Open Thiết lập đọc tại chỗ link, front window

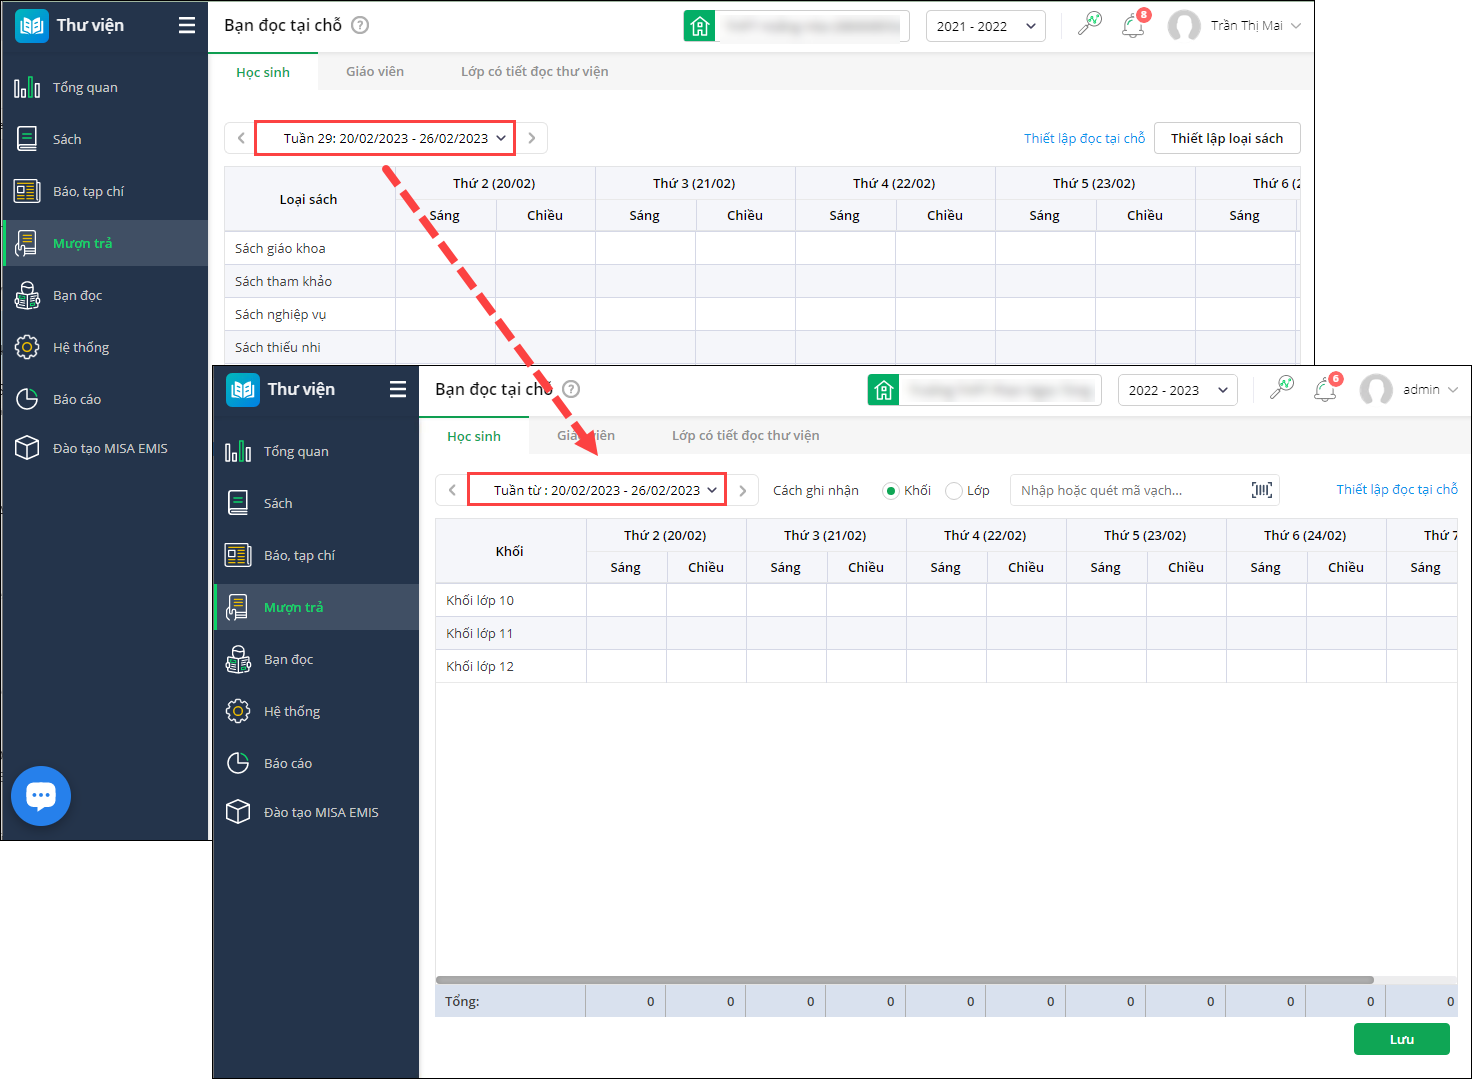[x=1397, y=490]
